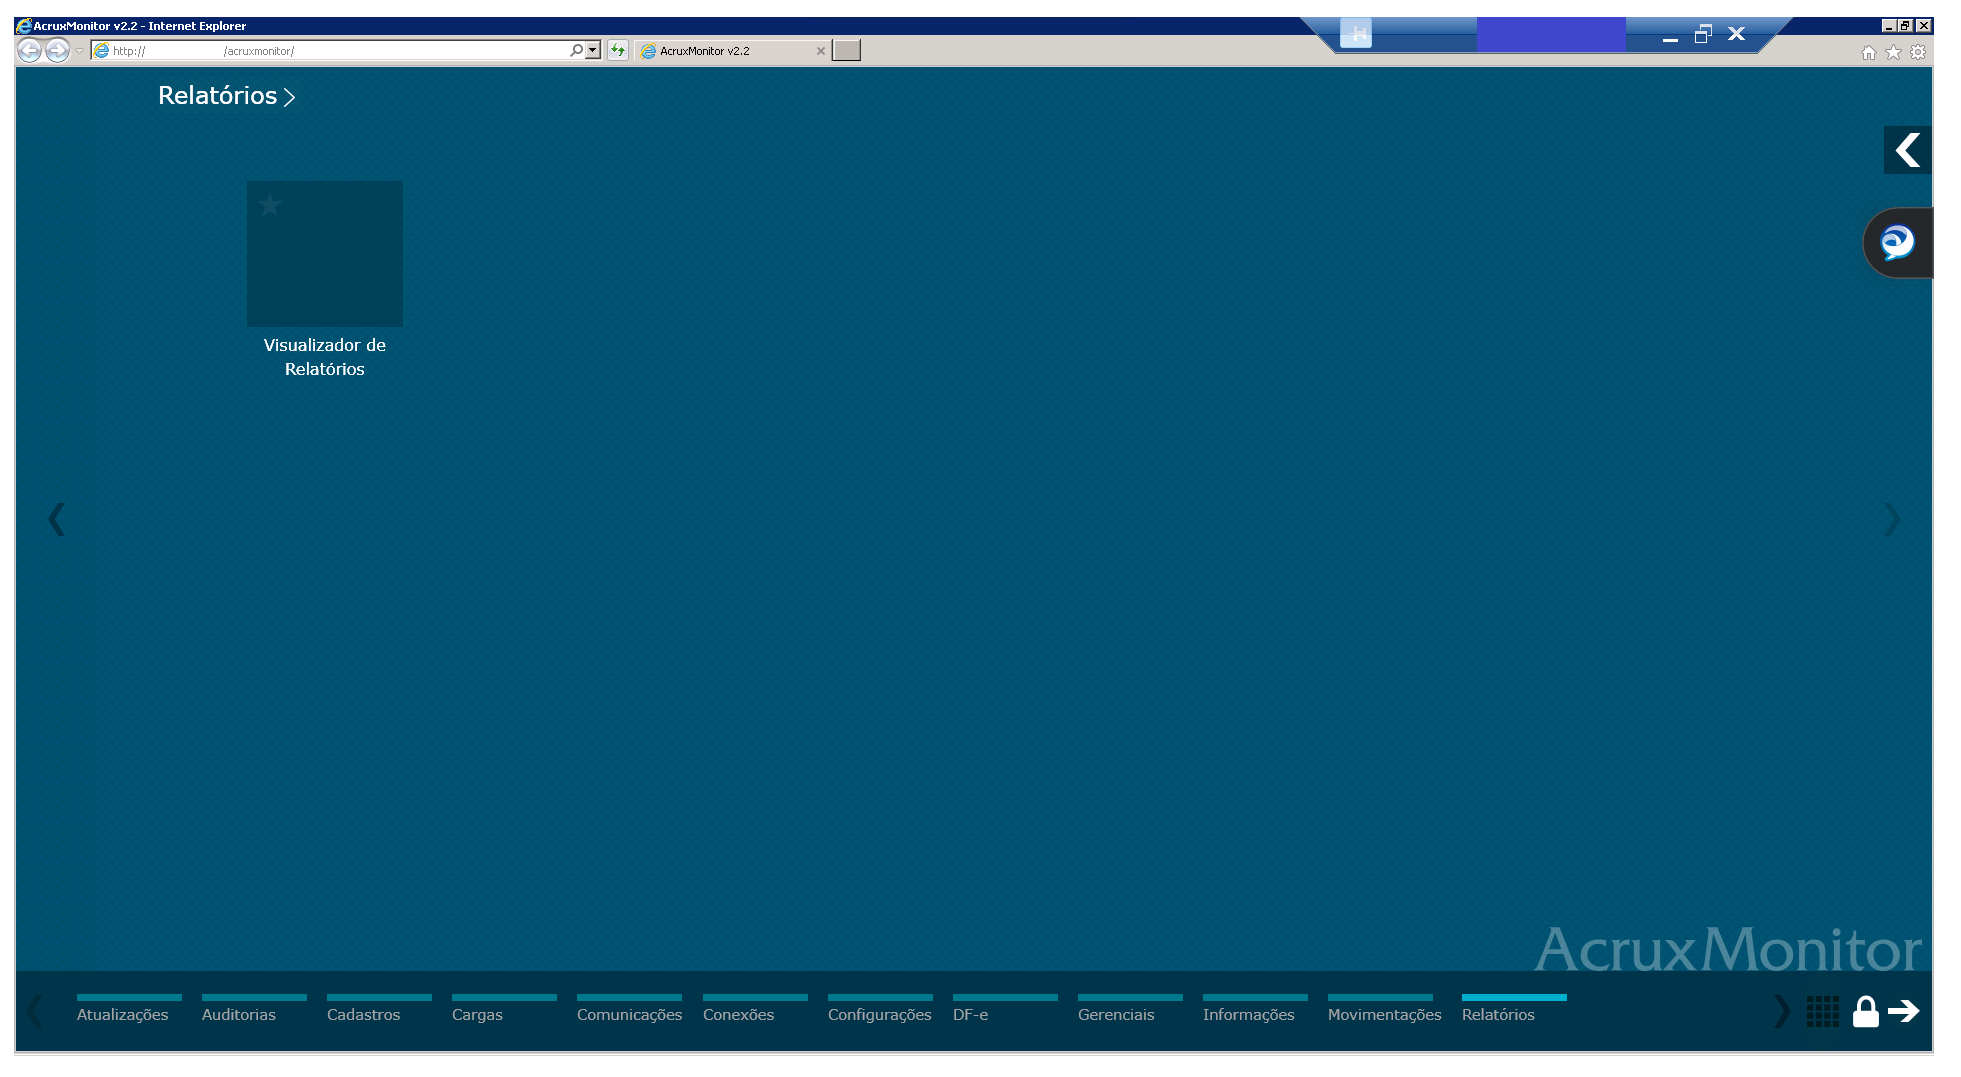Open the chat support bubble icon
Image resolution: width=1961 pixels, height=1077 pixels.
click(1897, 243)
